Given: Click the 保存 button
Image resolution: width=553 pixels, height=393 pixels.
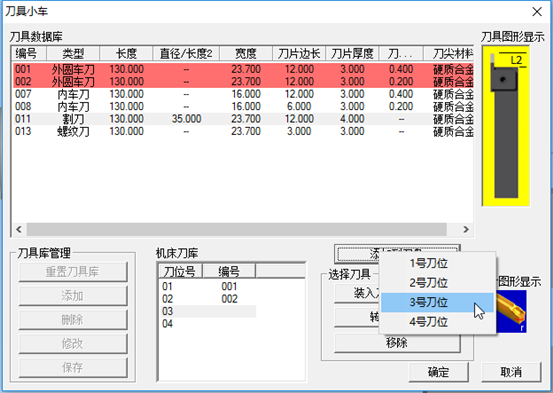Looking at the screenshot, I should click(73, 367).
